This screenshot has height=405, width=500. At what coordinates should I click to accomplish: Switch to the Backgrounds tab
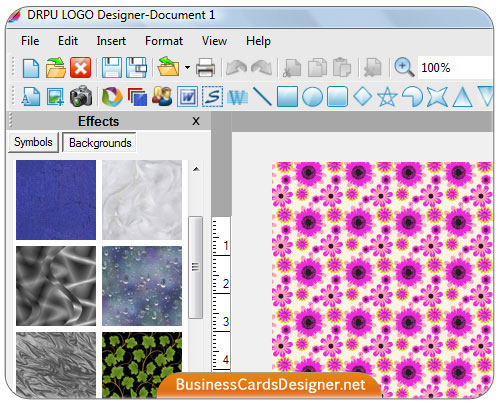[100, 143]
